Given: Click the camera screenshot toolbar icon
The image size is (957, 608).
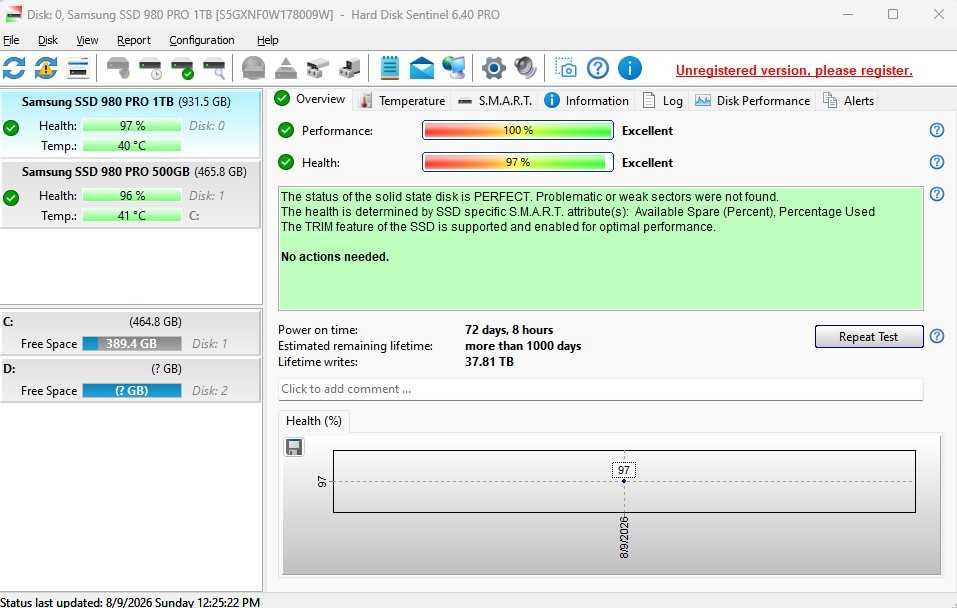Looking at the screenshot, I should click(566, 68).
